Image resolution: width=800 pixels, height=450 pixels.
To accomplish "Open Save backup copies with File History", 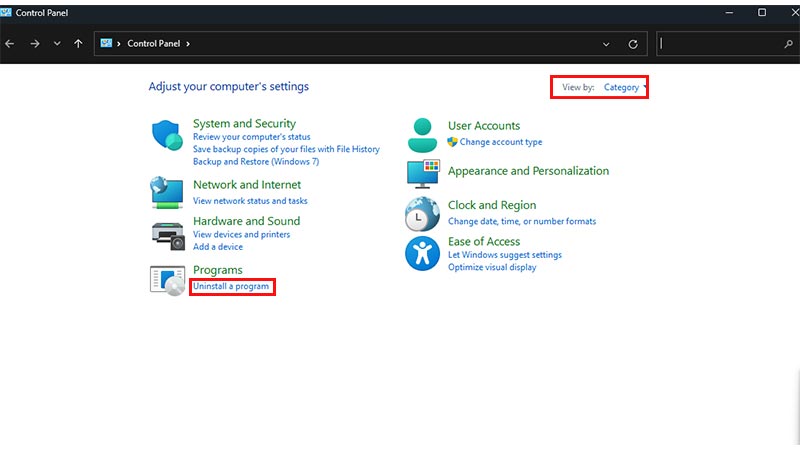I will point(286,149).
